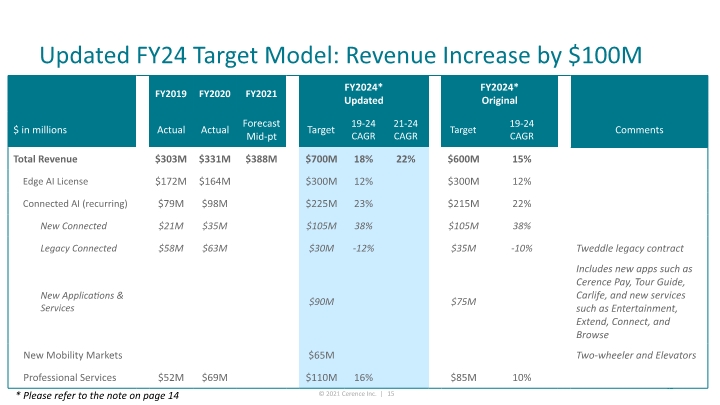The image size is (720, 405).
Task: Click the $215M original target
Action: click(x=463, y=203)
